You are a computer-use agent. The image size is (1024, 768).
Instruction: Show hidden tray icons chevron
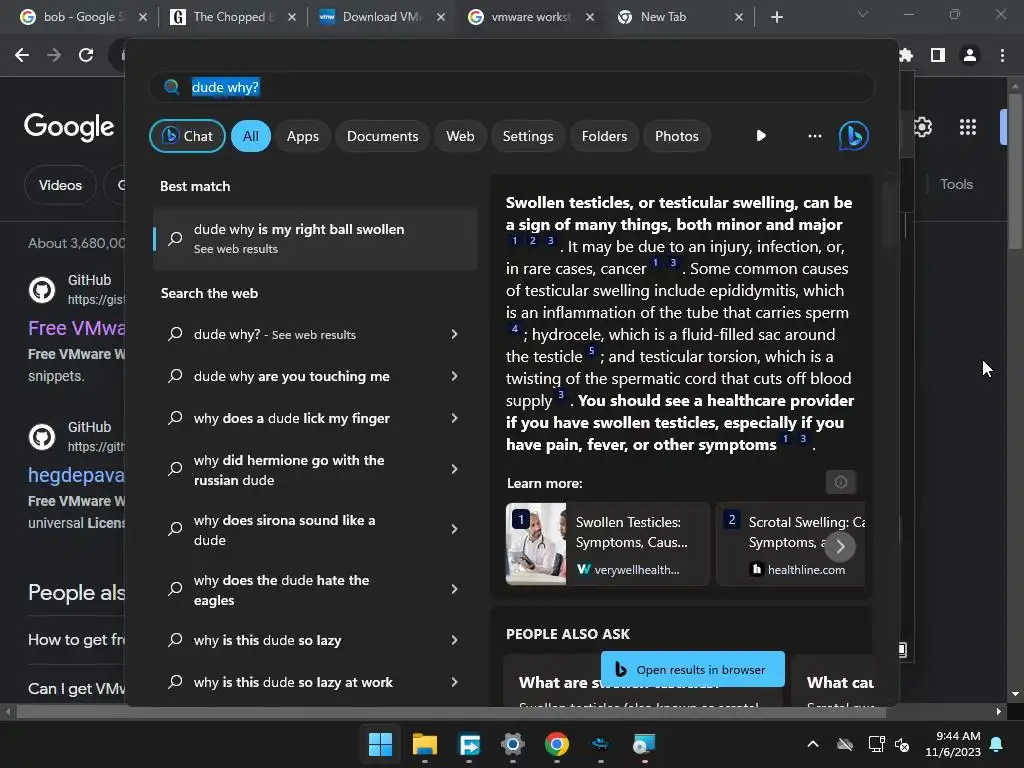813,744
